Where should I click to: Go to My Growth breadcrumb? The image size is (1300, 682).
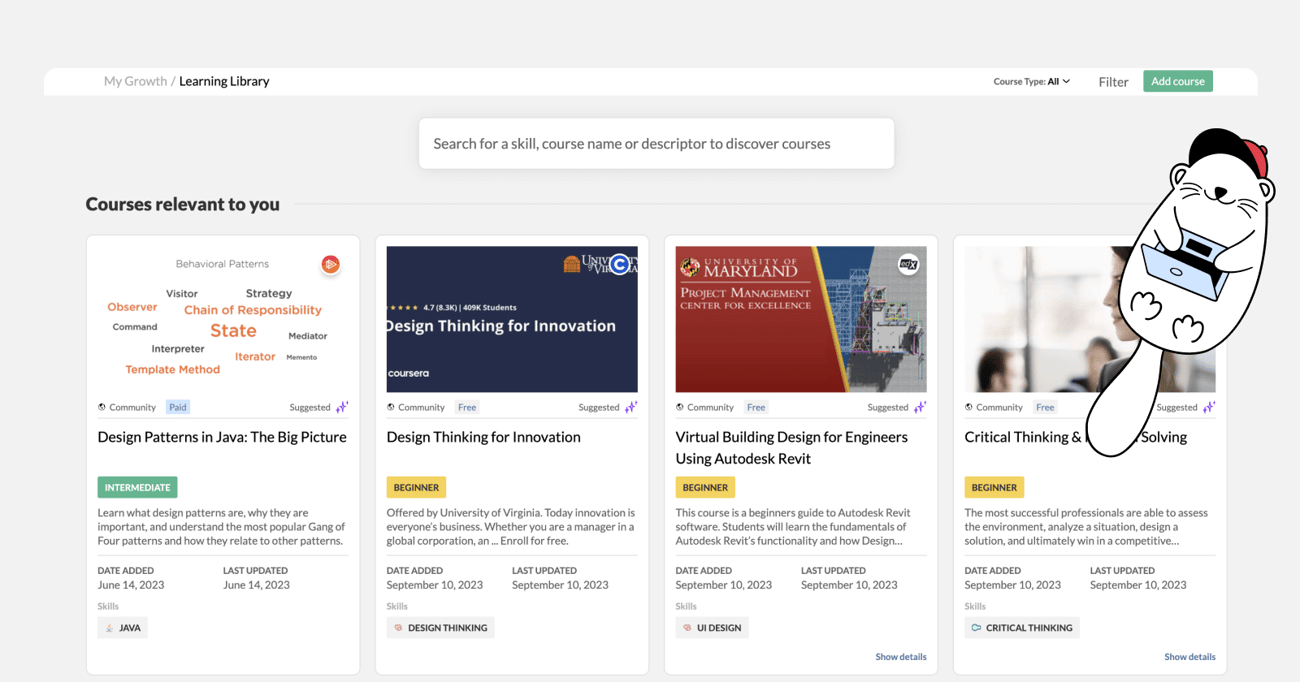click(135, 81)
